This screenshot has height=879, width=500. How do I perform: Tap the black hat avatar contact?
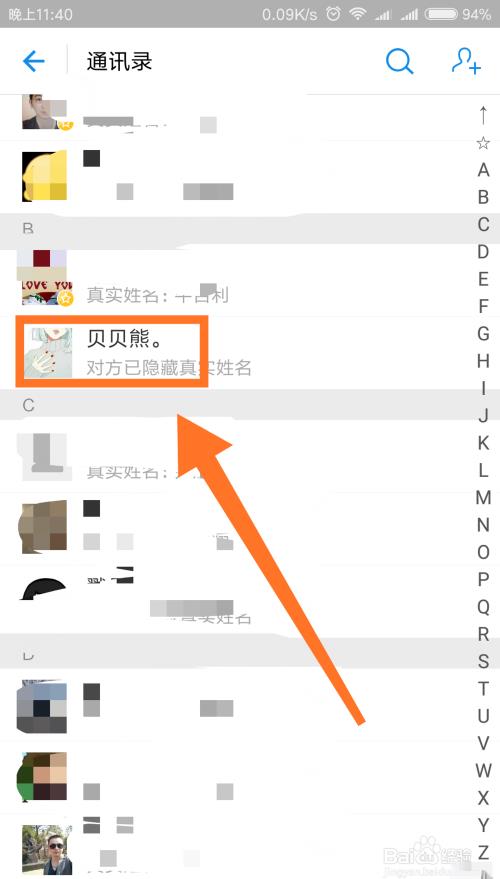(x=44, y=590)
